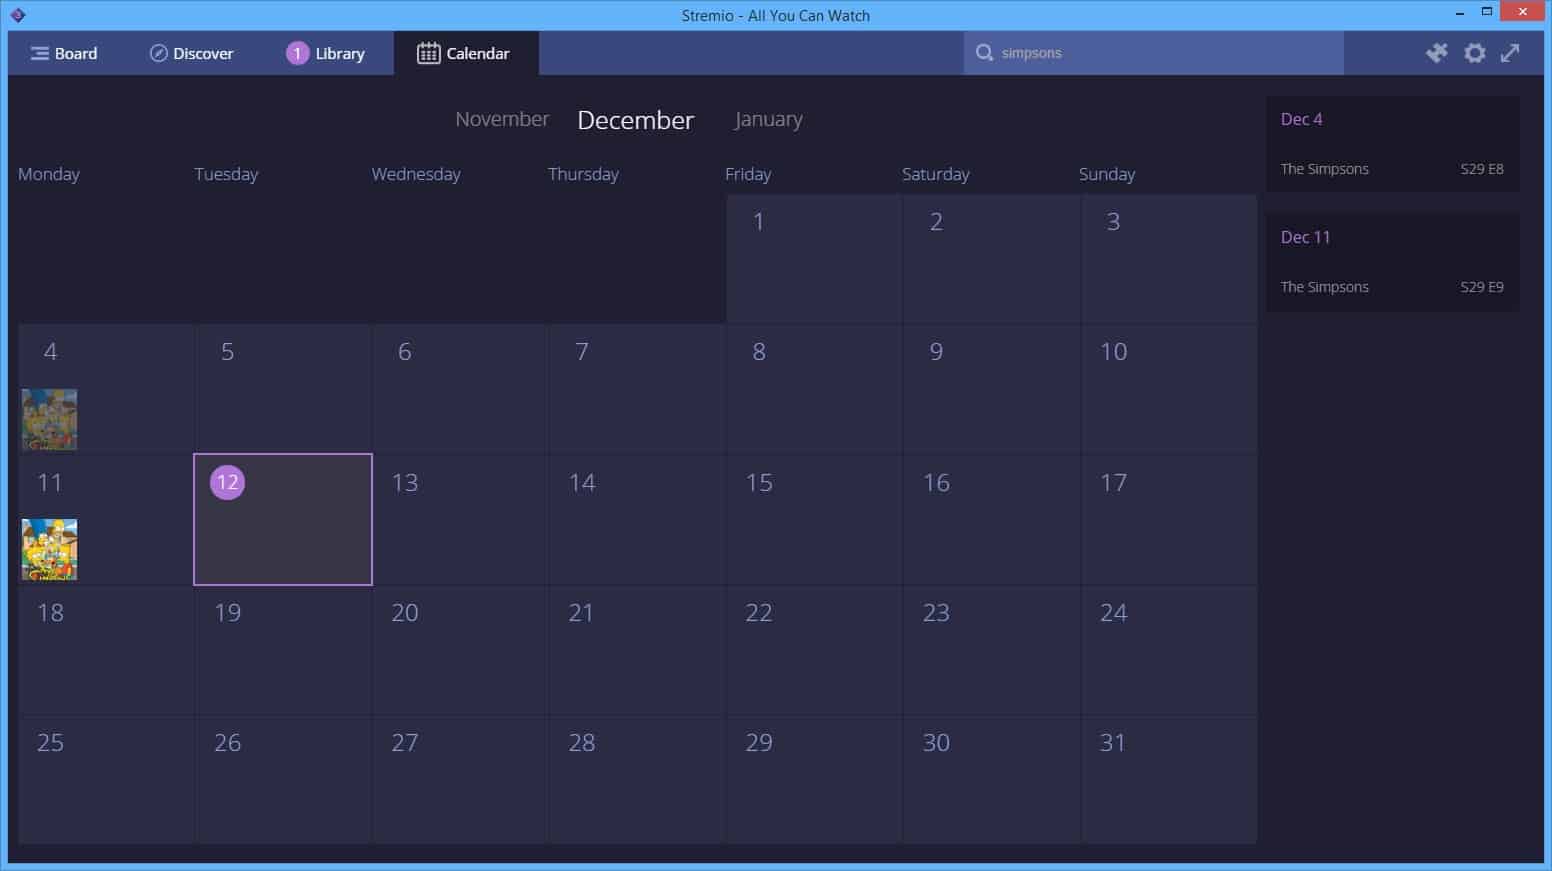
Task: Open Simpsons poster on December 4
Action: pos(50,419)
